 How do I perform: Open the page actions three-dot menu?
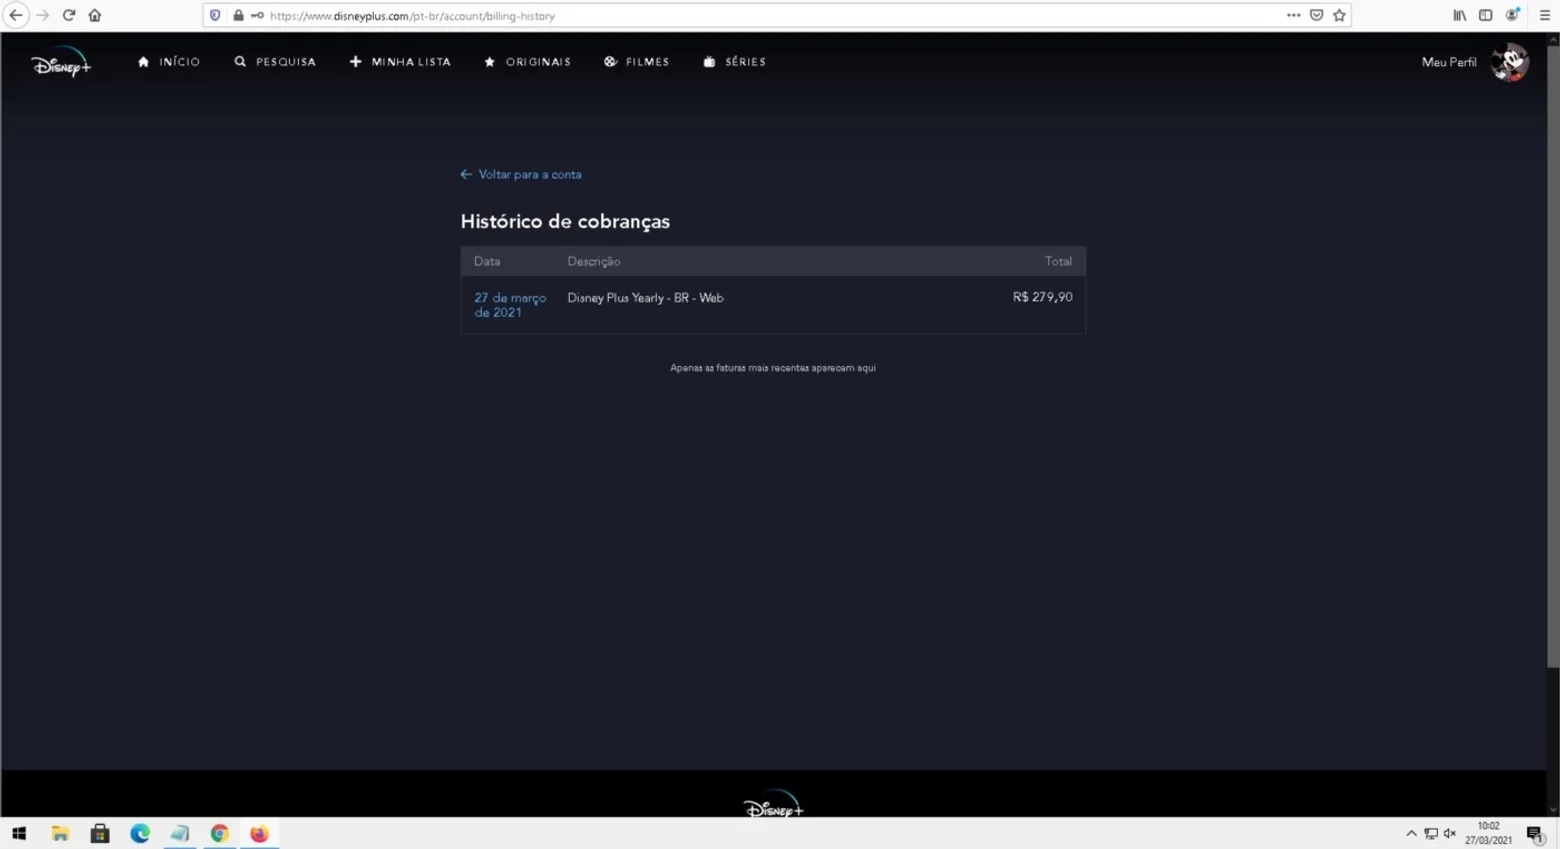point(1293,15)
